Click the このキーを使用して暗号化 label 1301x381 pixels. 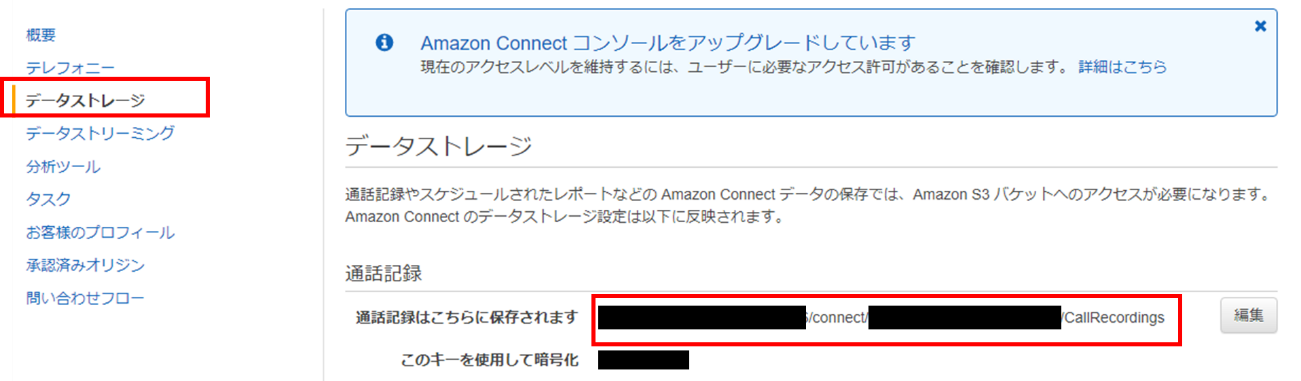[489, 359]
